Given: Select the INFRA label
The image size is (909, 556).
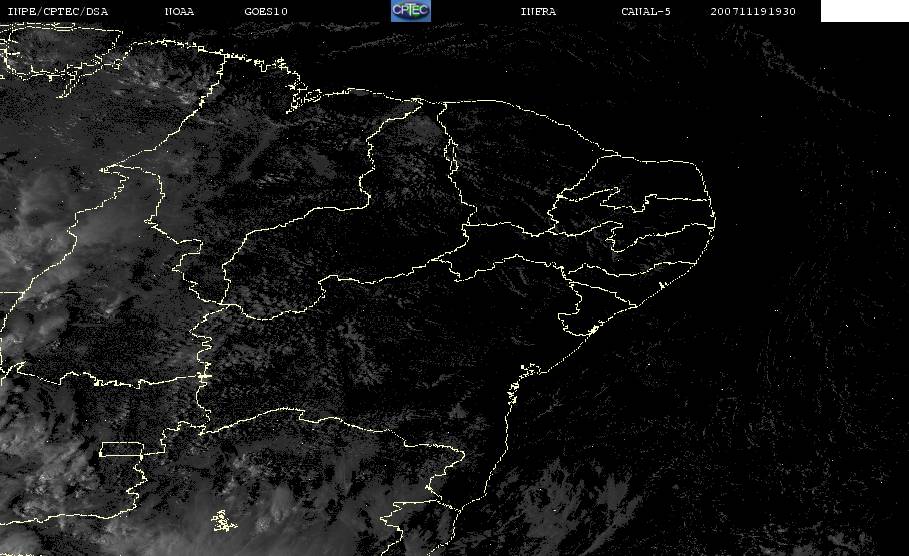Looking at the screenshot, I should [539, 12].
